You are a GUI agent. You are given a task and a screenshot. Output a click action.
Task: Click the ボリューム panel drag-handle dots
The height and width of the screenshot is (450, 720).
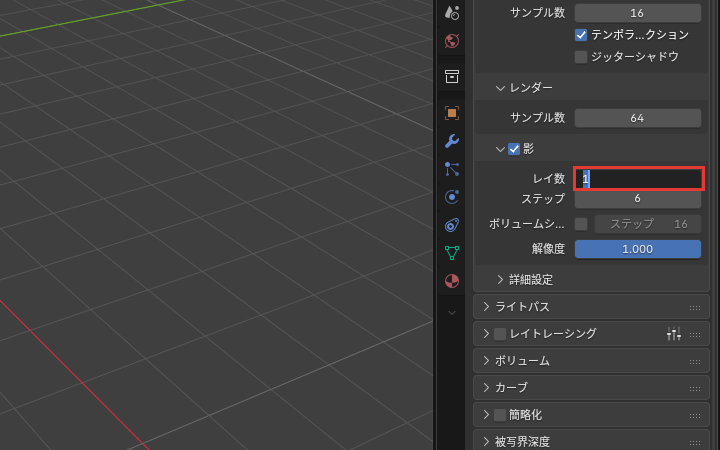(695, 362)
